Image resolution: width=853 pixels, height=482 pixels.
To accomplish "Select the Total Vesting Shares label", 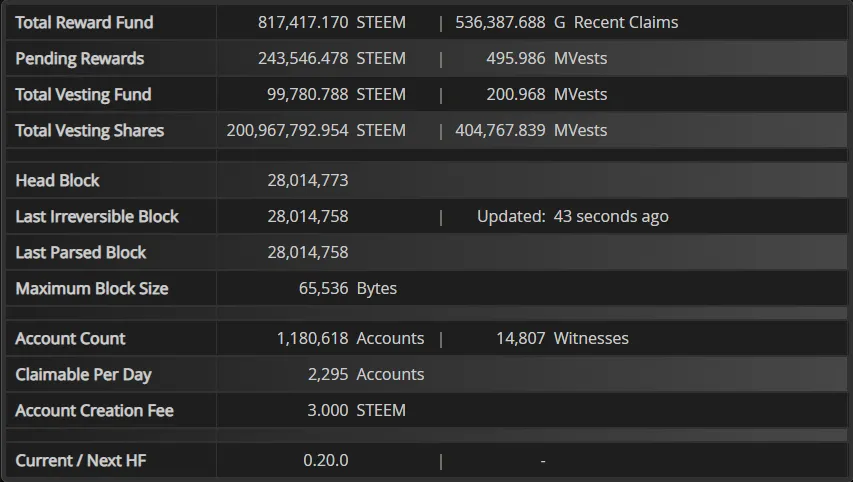I will click(90, 131).
